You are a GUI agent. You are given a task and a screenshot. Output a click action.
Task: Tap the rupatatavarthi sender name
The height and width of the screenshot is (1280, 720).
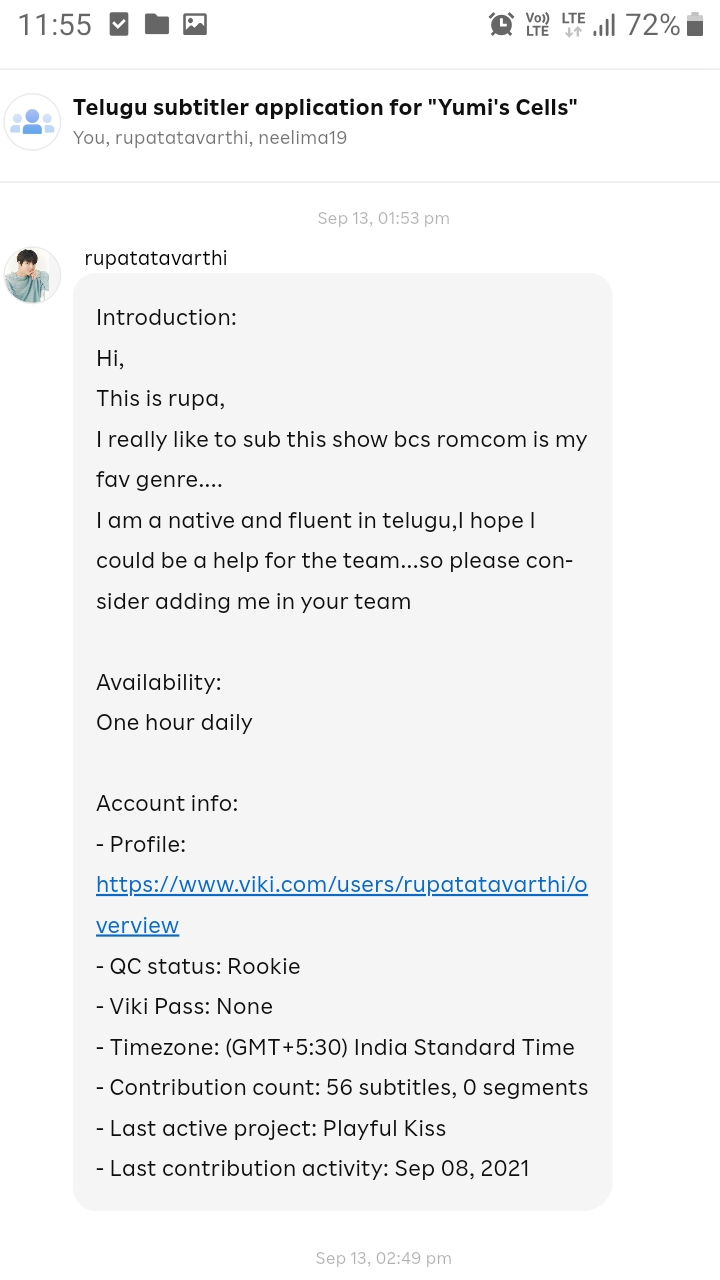coord(156,258)
